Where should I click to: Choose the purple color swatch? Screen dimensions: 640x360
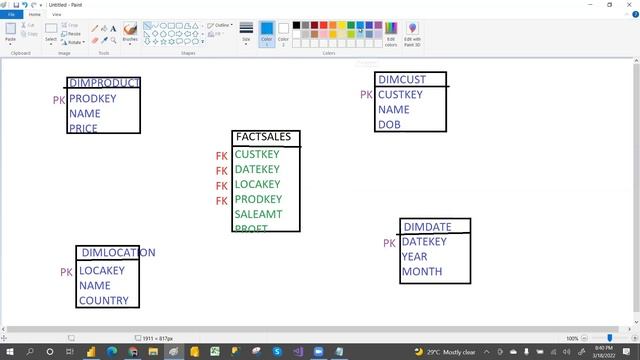378,25
